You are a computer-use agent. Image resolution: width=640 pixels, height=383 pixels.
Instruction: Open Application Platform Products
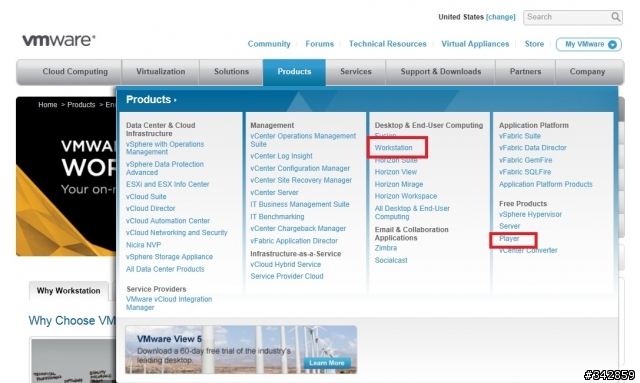coord(546,184)
